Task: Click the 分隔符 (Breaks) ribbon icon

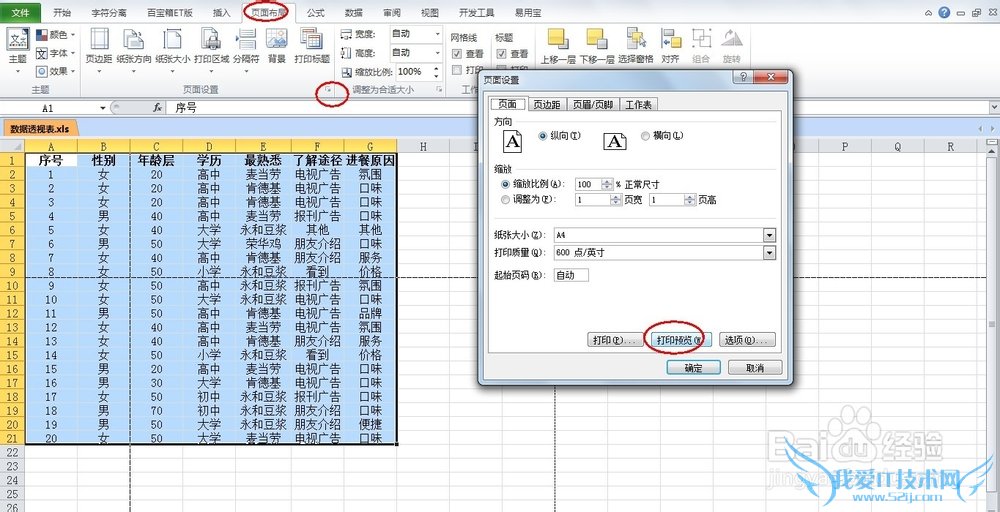Action: coord(246,45)
